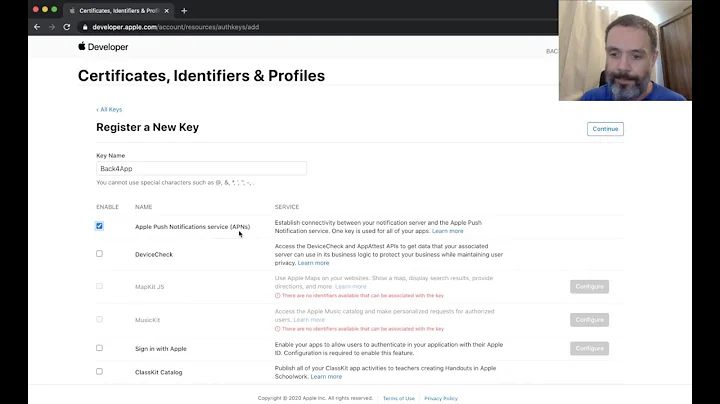Click the Apple Developer logo
Screen dimensions: 720x404
point(103,47)
